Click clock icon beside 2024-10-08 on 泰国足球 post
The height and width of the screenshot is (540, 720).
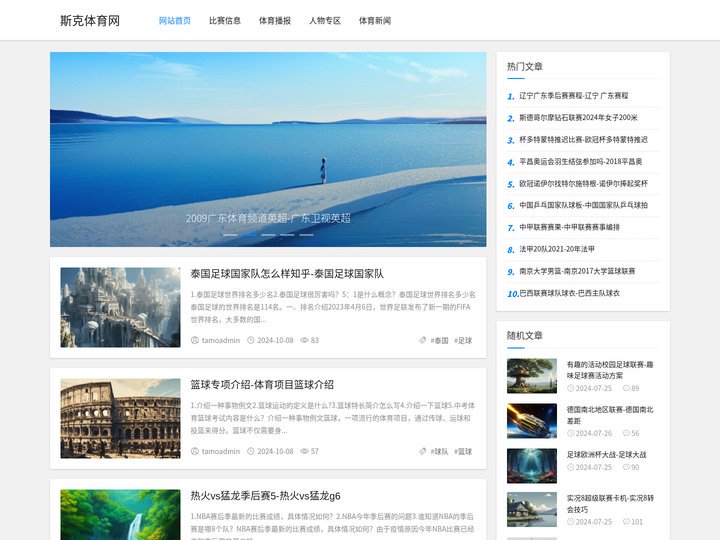point(251,340)
